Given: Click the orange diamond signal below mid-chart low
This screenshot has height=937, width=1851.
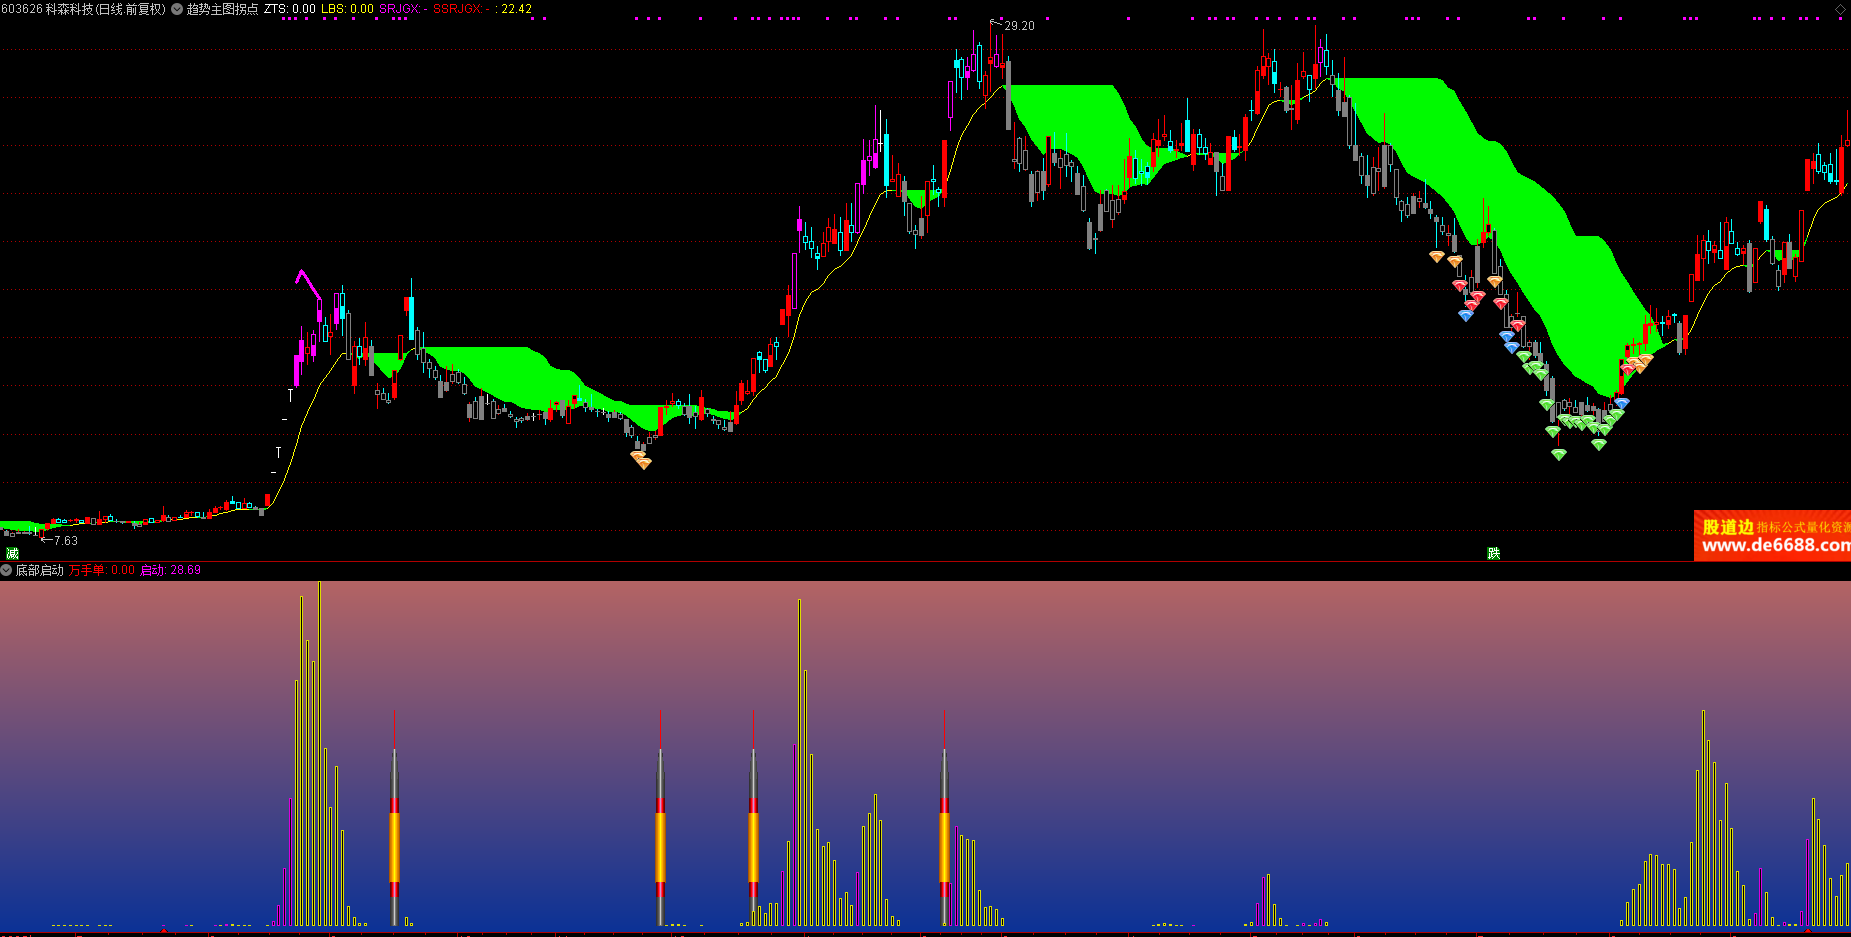Looking at the screenshot, I should click(x=641, y=460).
